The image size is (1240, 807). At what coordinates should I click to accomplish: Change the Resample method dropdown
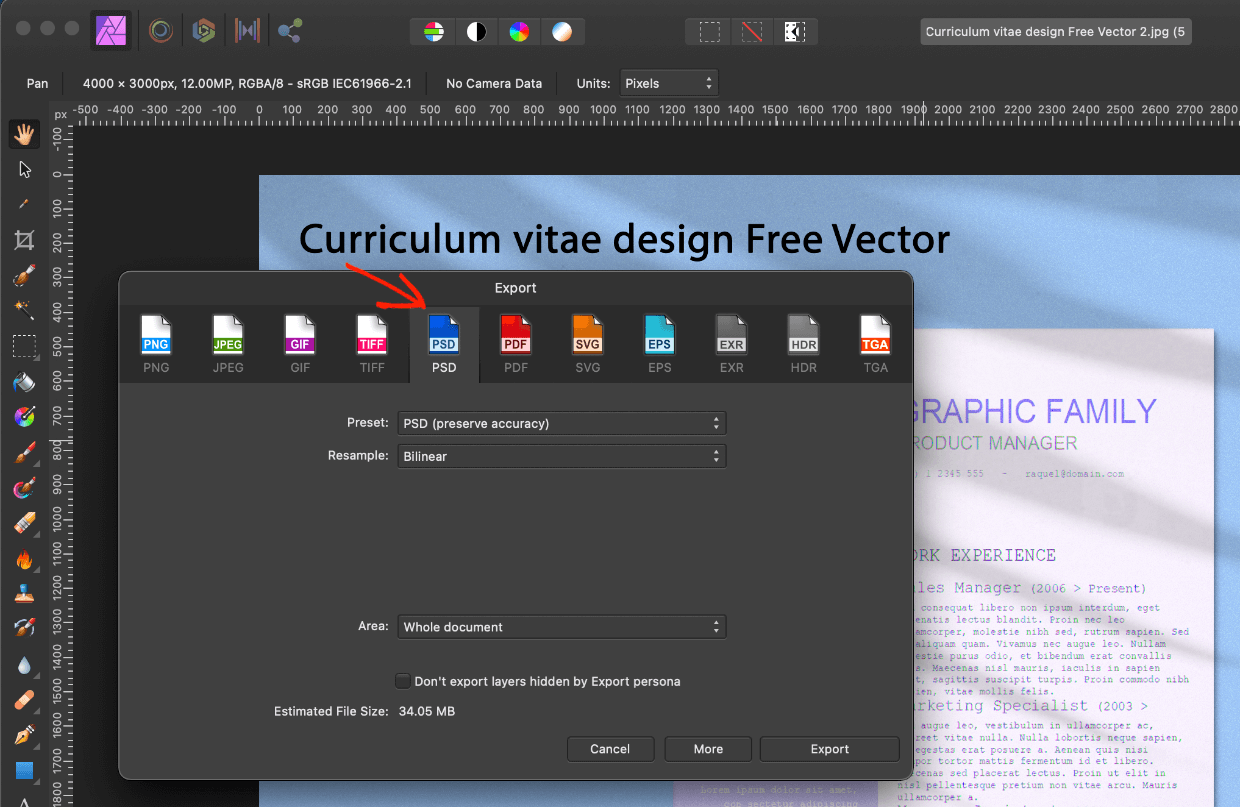[561, 456]
